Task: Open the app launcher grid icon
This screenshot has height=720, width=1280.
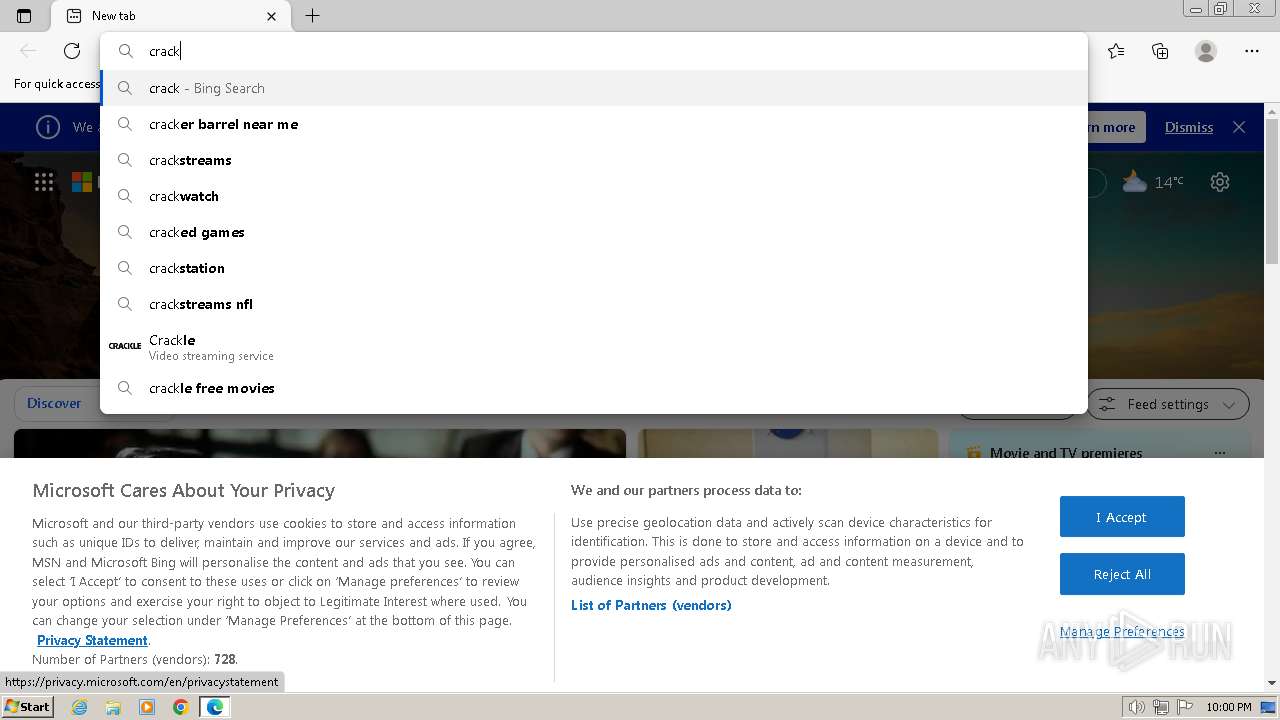Action: click(44, 182)
